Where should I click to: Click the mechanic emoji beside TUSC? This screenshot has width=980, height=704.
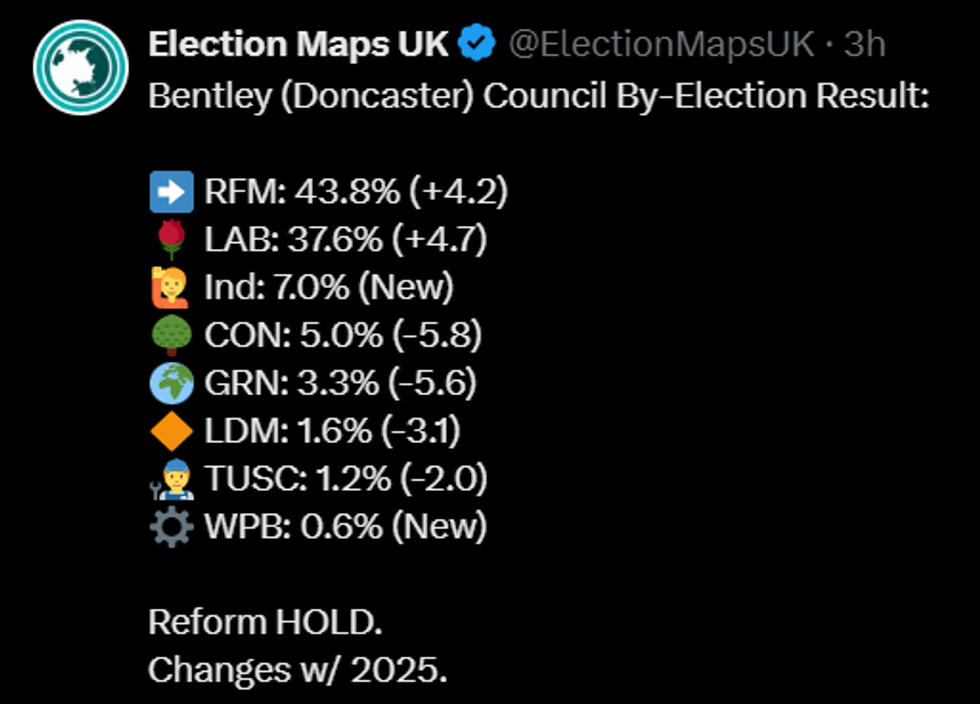(x=171, y=479)
